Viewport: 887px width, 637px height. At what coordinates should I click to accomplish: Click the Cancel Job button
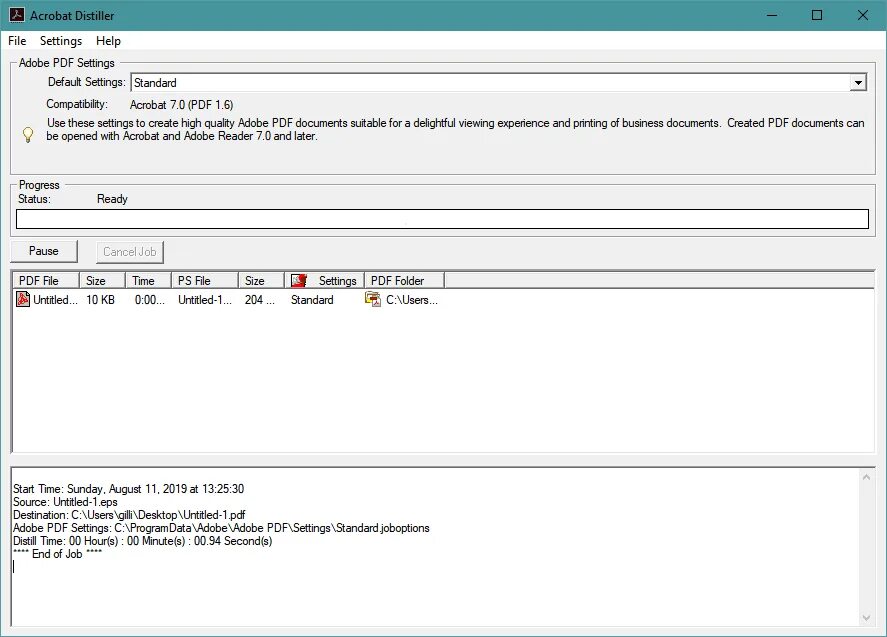[130, 252]
